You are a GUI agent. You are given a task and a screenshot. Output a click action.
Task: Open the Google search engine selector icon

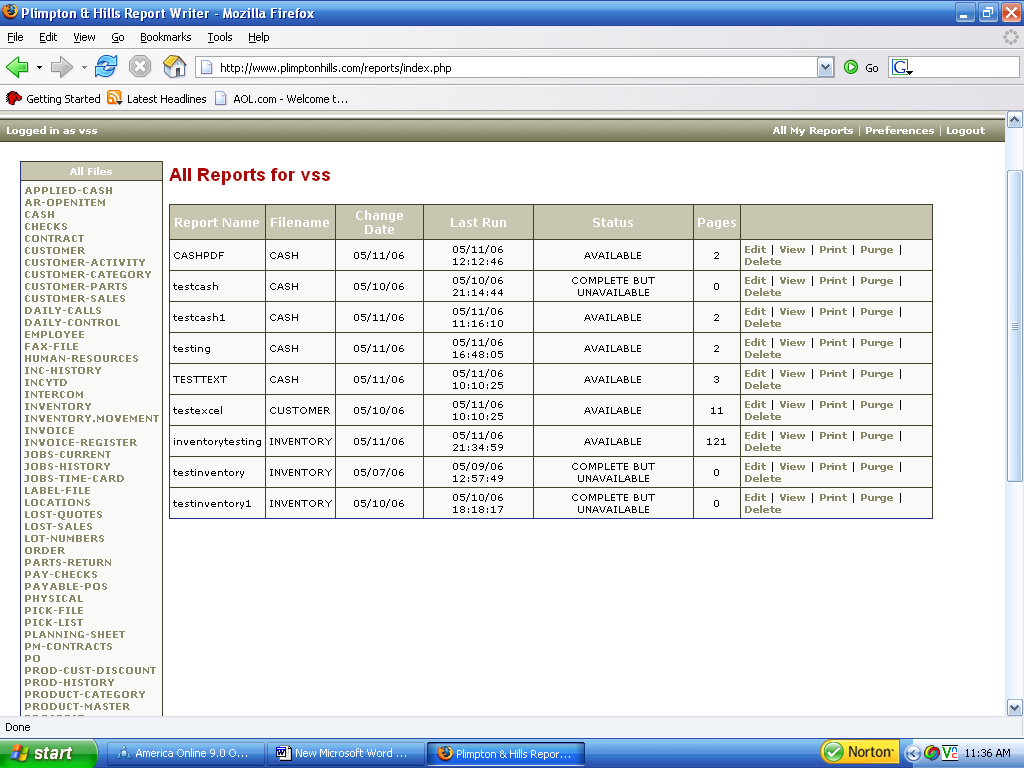coord(902,67)
